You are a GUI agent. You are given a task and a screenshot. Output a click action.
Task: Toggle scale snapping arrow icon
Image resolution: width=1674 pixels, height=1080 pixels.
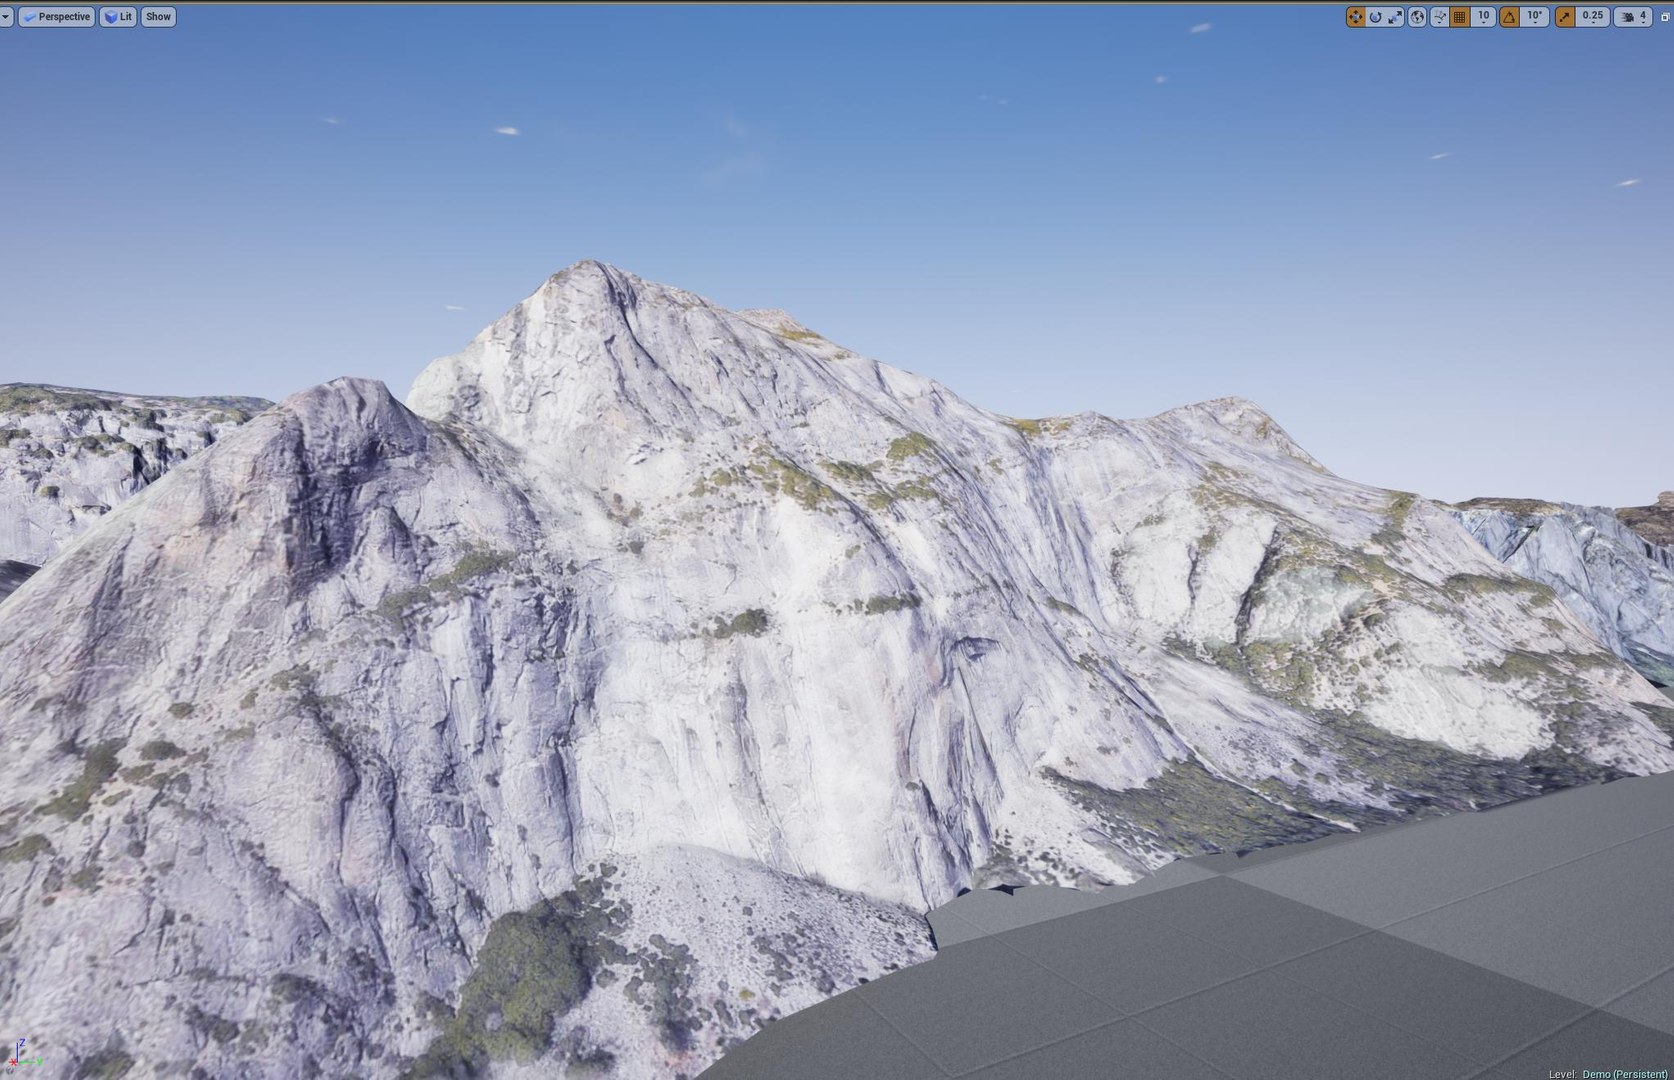[x=1565, y=17]
